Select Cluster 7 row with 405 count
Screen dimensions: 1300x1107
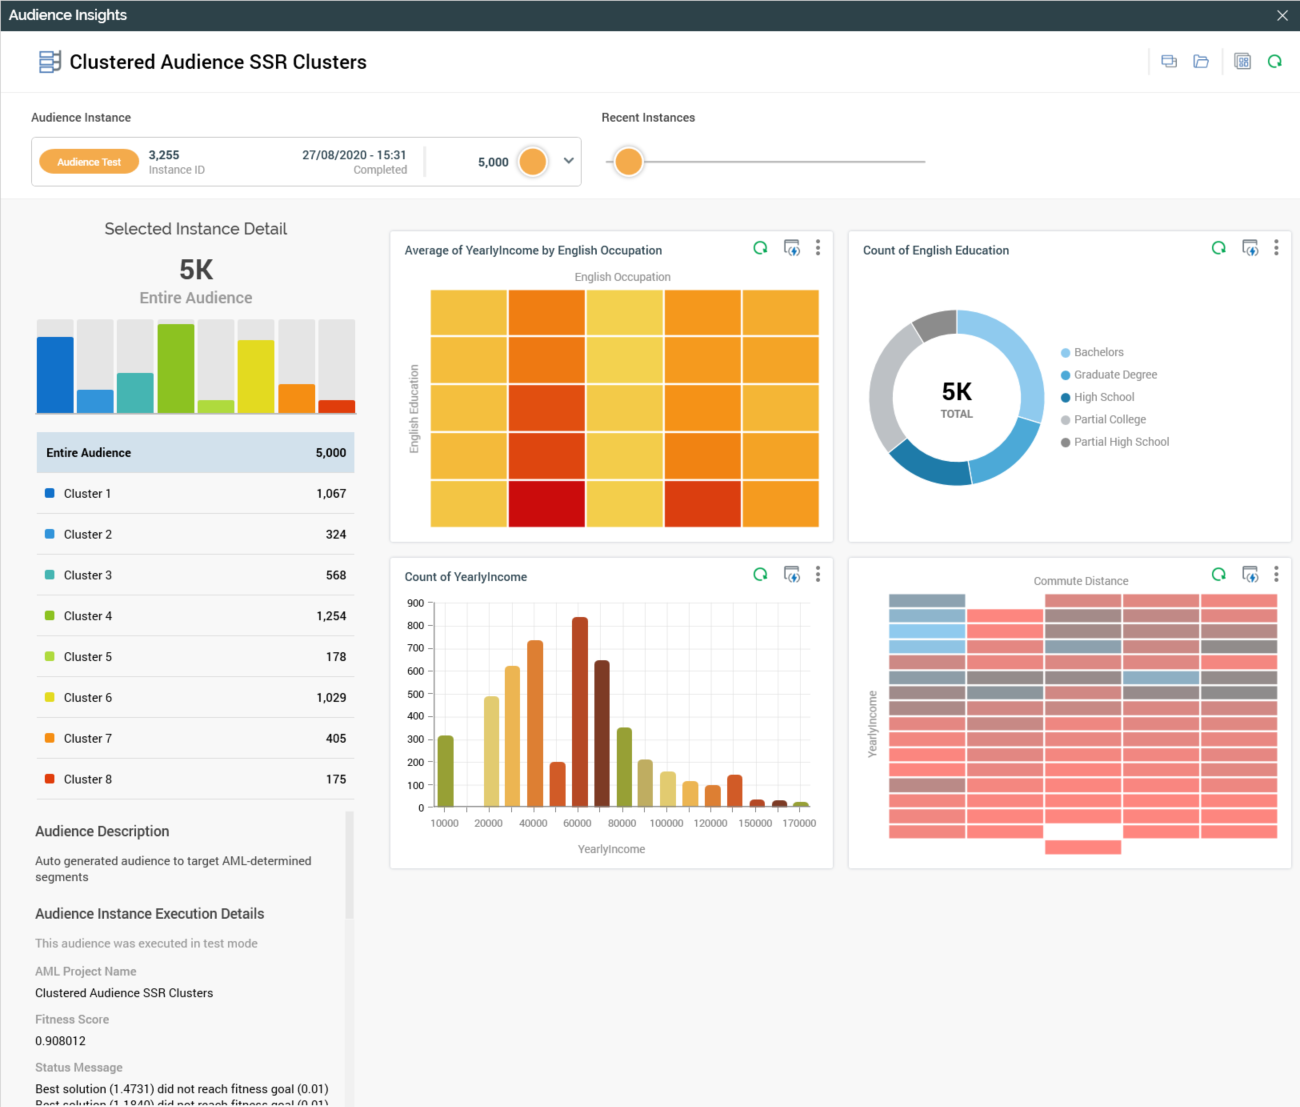coord(195,739)
